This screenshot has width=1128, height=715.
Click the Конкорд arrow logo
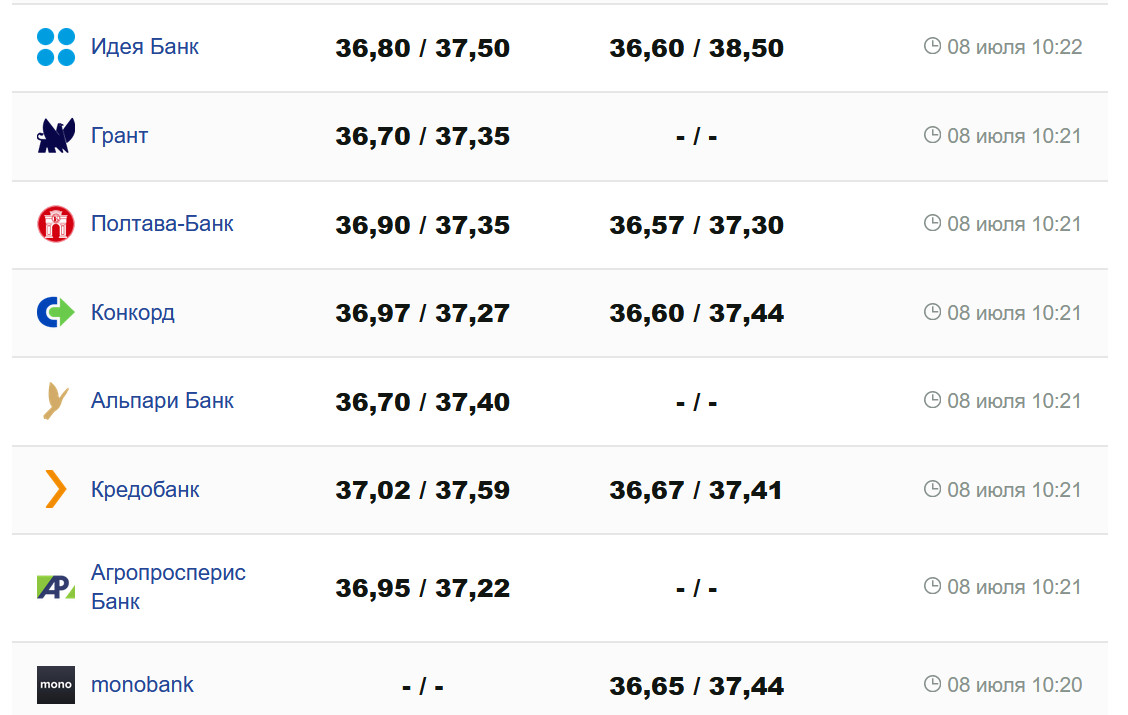coord(56,313)
